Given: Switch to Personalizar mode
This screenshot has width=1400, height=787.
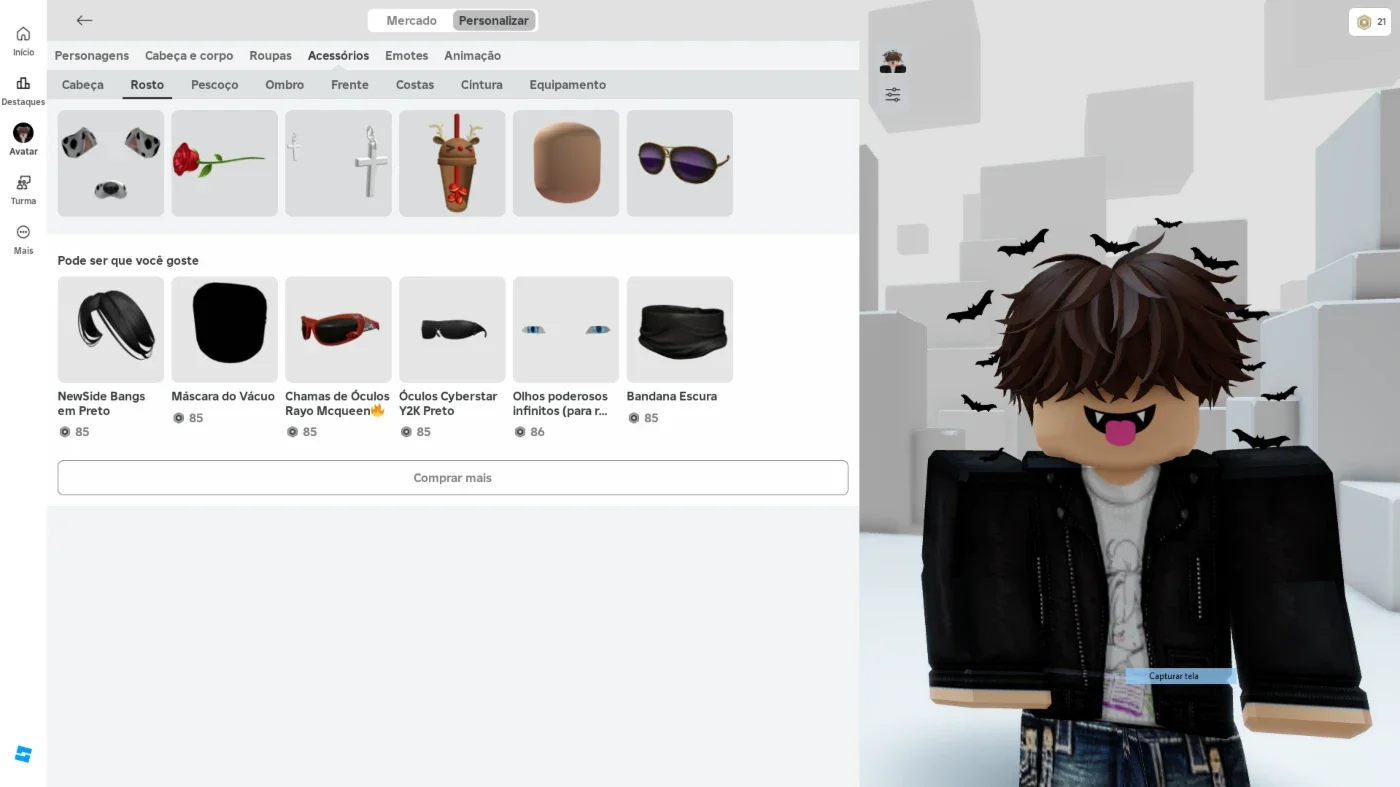Looking at the screenshot, I should click(x=494, y=21).
